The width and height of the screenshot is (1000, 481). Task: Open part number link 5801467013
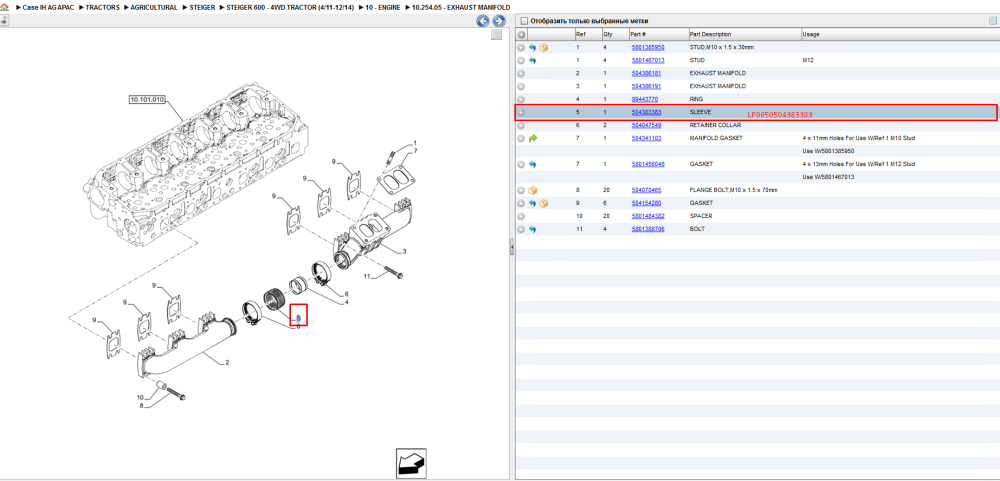coord(647,61)
